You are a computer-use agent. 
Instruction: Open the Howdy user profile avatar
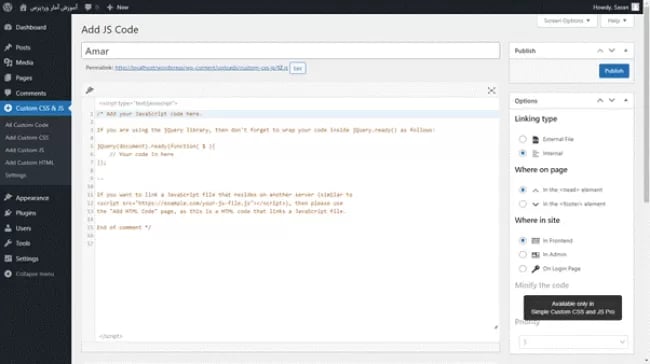635,7
